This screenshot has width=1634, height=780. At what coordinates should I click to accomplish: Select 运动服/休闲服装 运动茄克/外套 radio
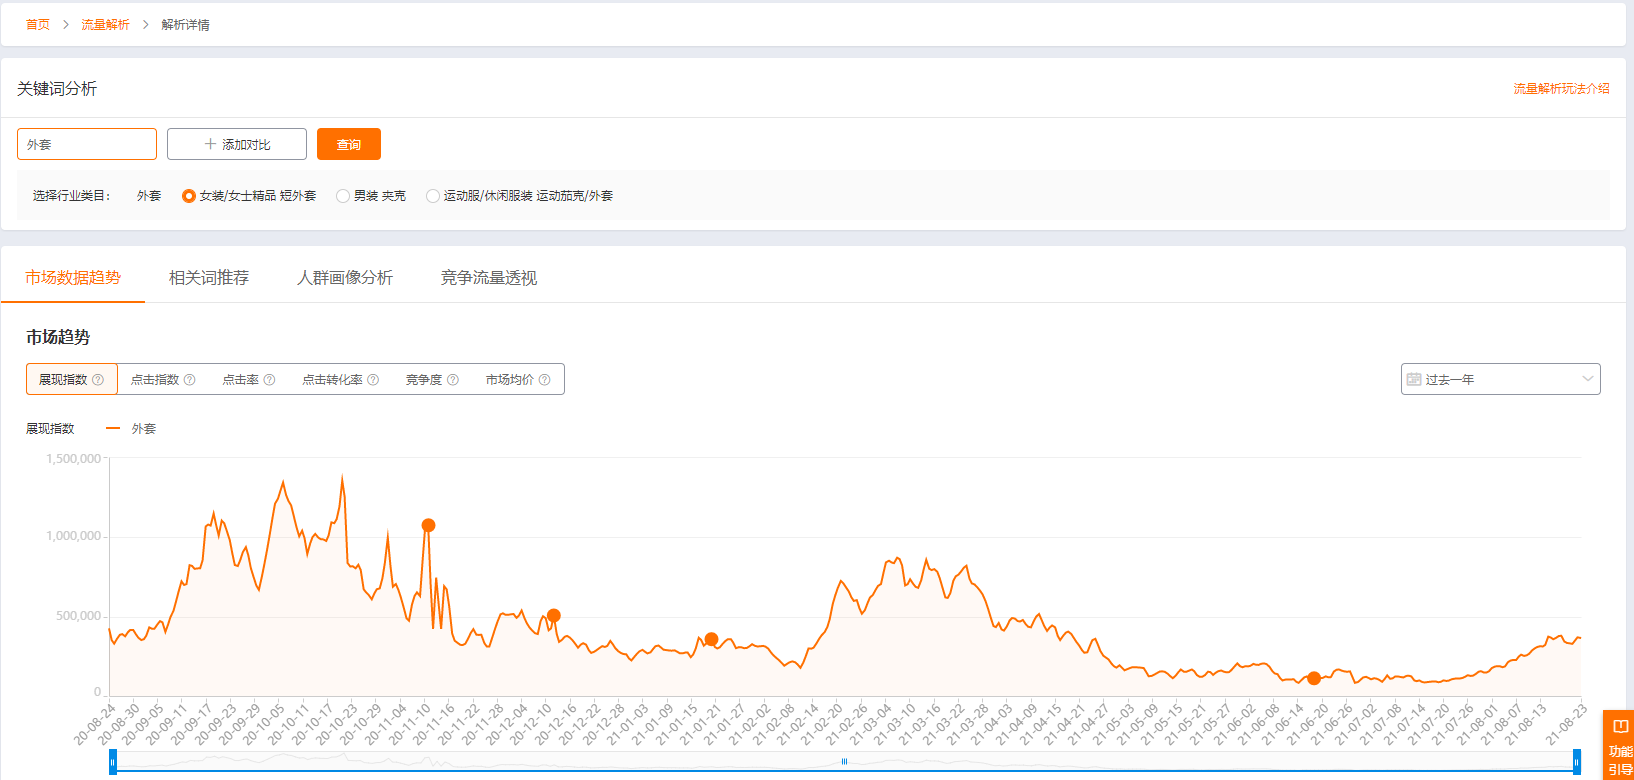coord(433,196)
